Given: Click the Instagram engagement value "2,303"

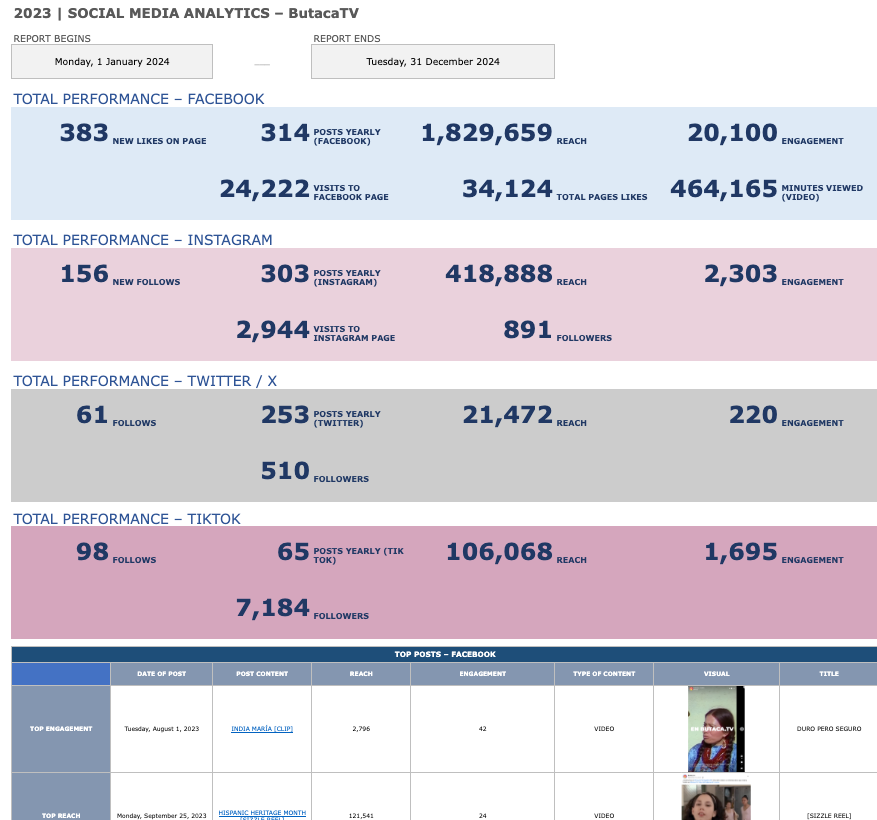Looking at the screenshot, I should [741, 274].
